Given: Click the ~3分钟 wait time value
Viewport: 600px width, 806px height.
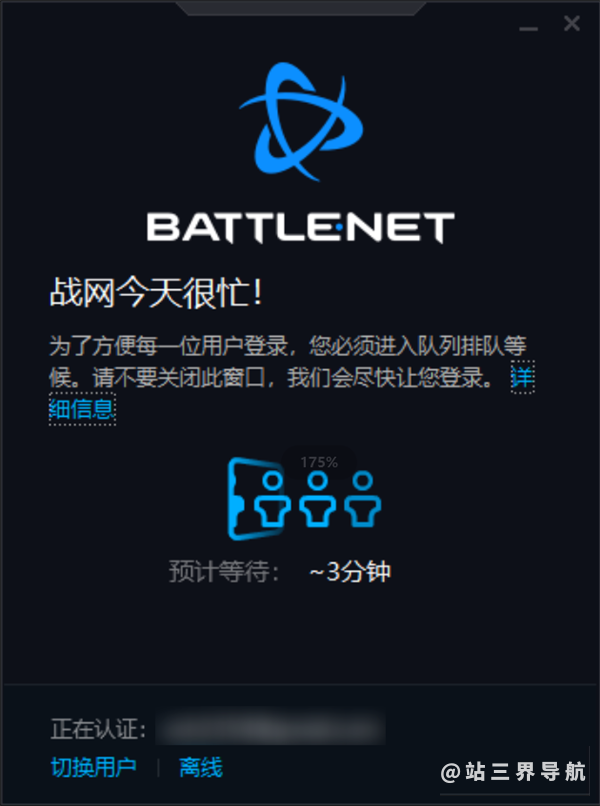Looking at the screenshot, I should pyautogui.click(x=350, y=572).
